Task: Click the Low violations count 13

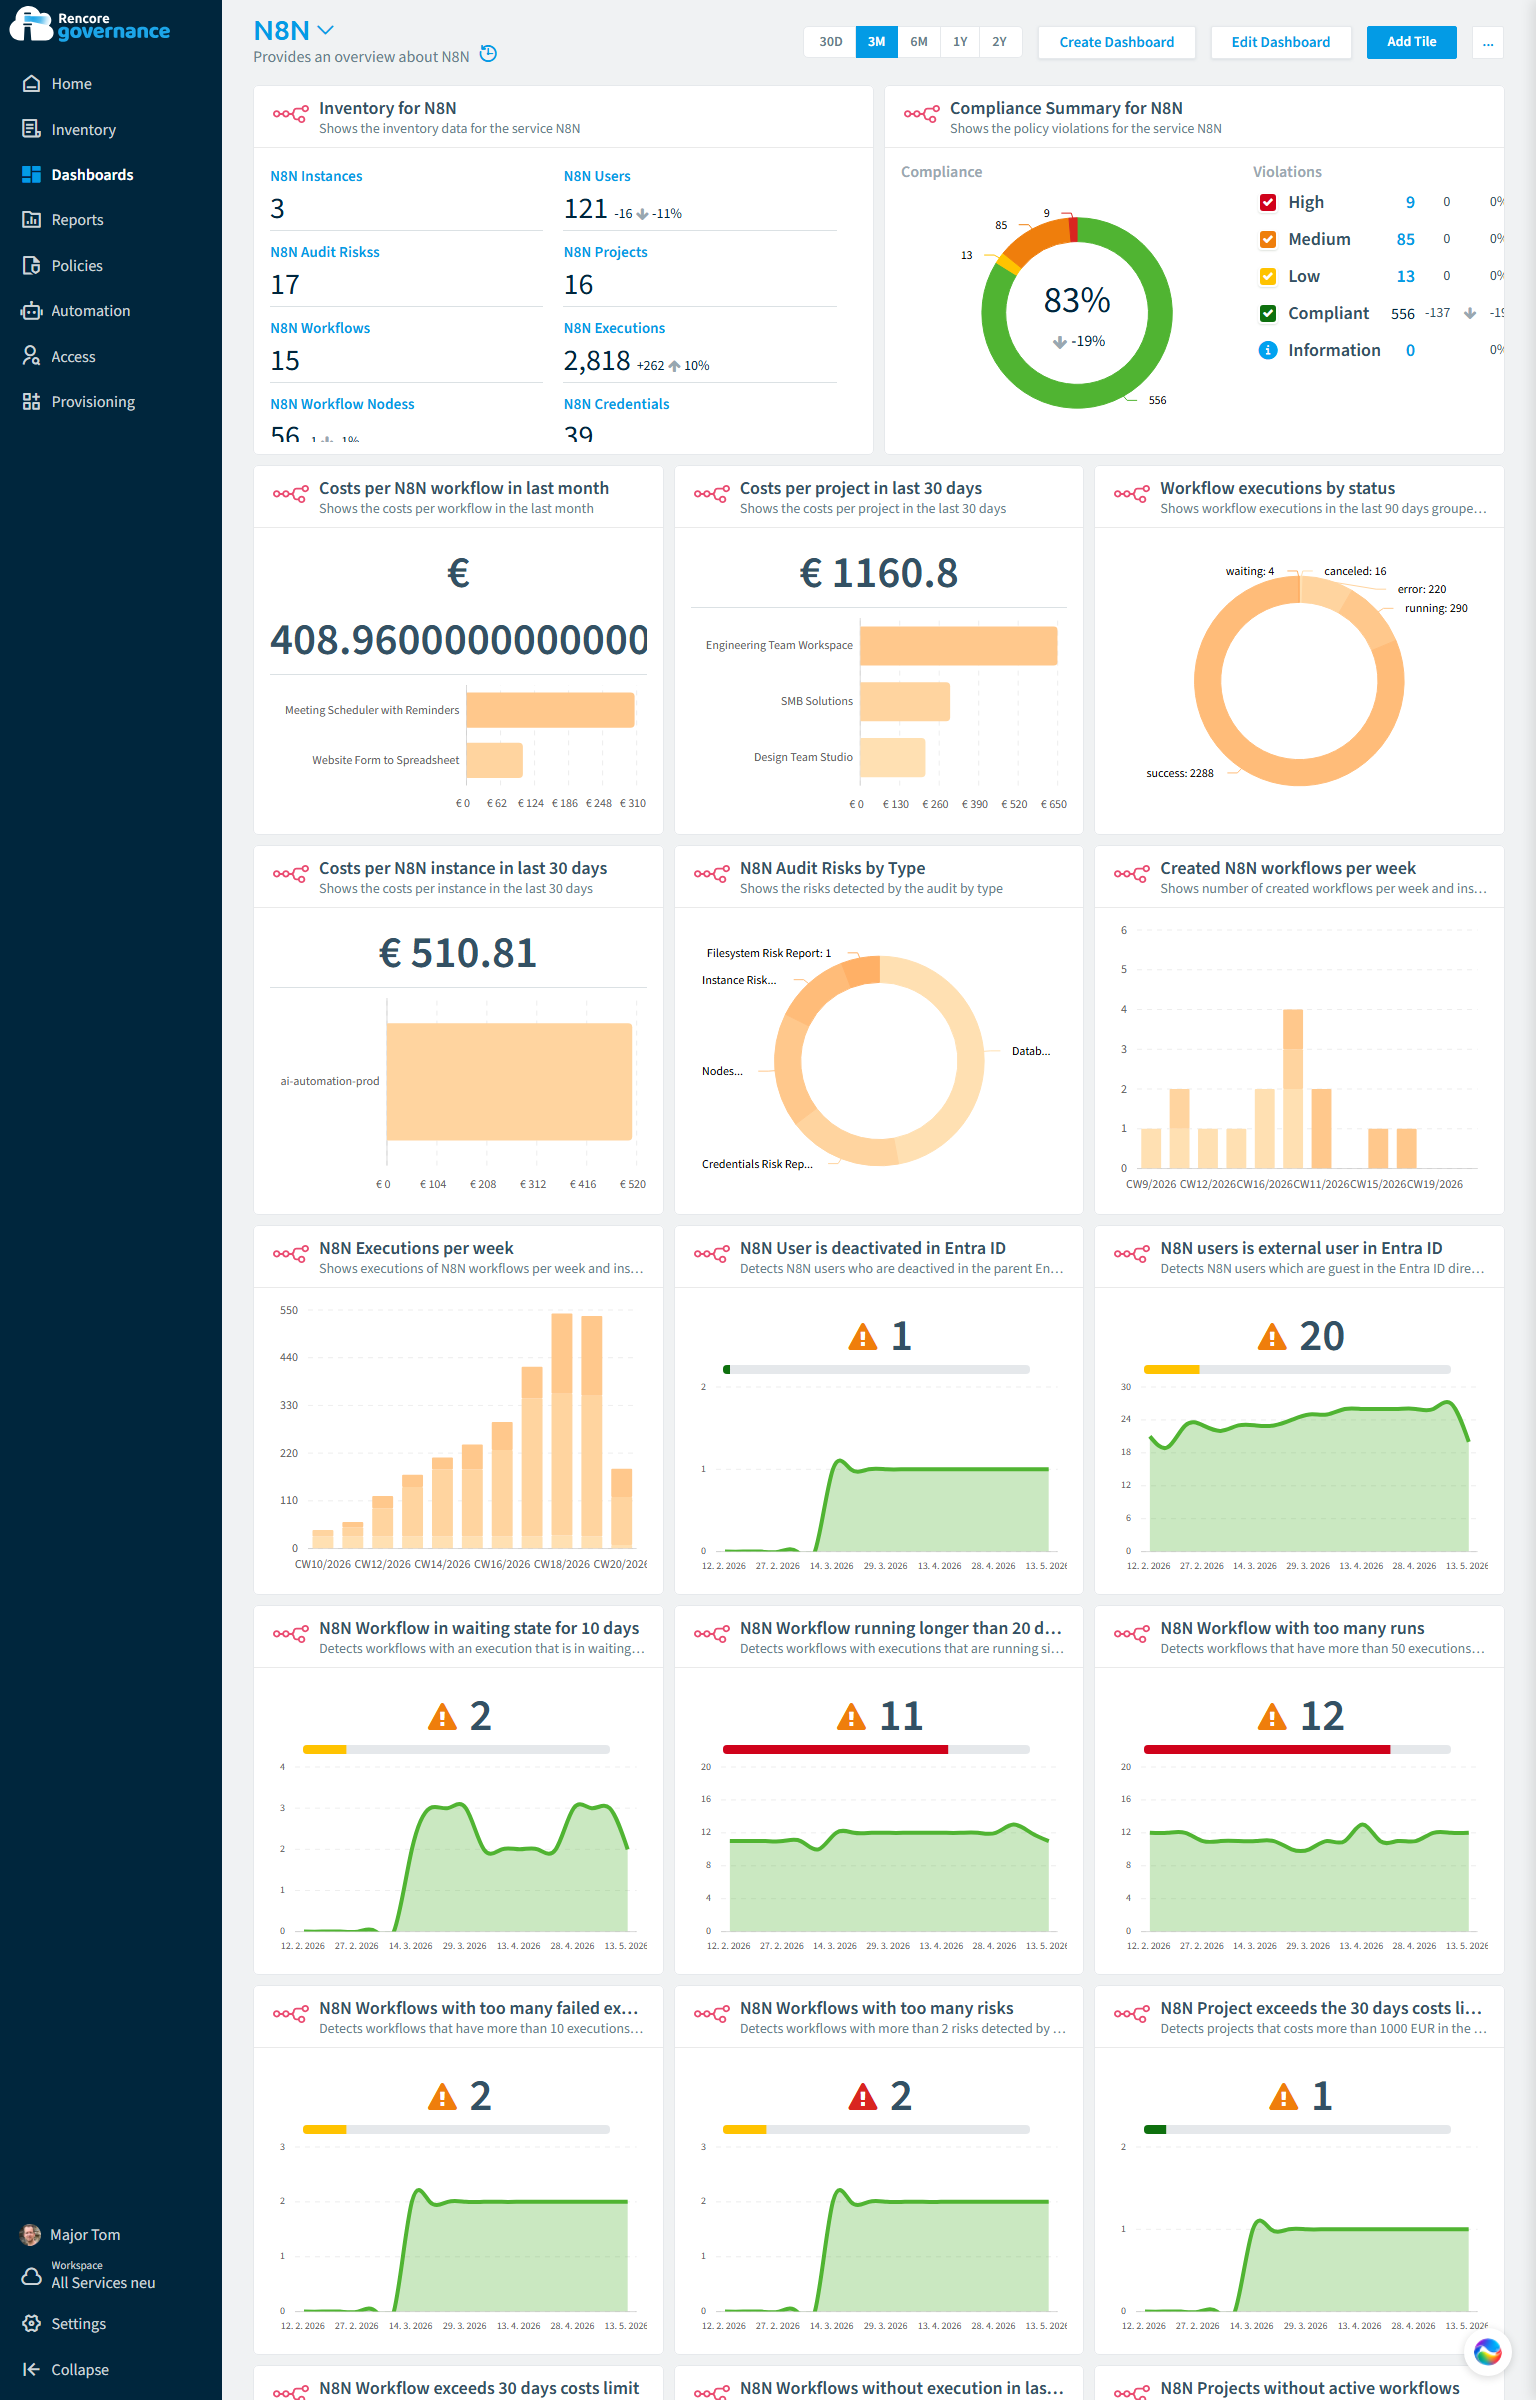Action: tap(1405, 276)
